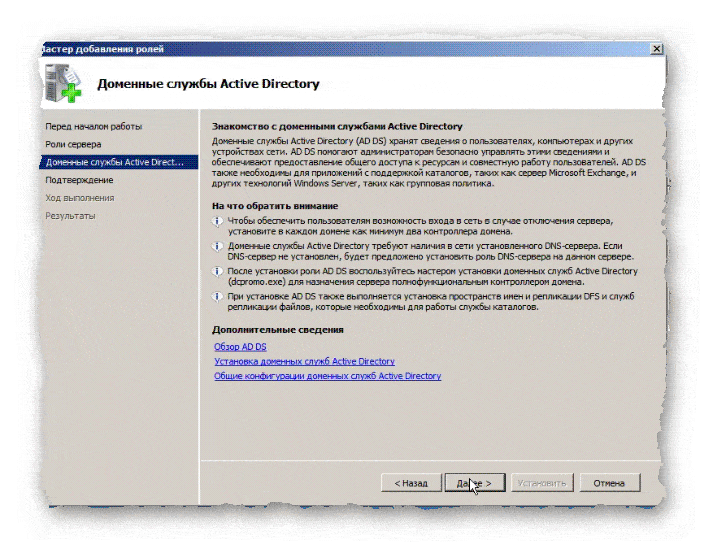Open the Обзор AD DS link
The image size is (704, 544).
point(240,347)
